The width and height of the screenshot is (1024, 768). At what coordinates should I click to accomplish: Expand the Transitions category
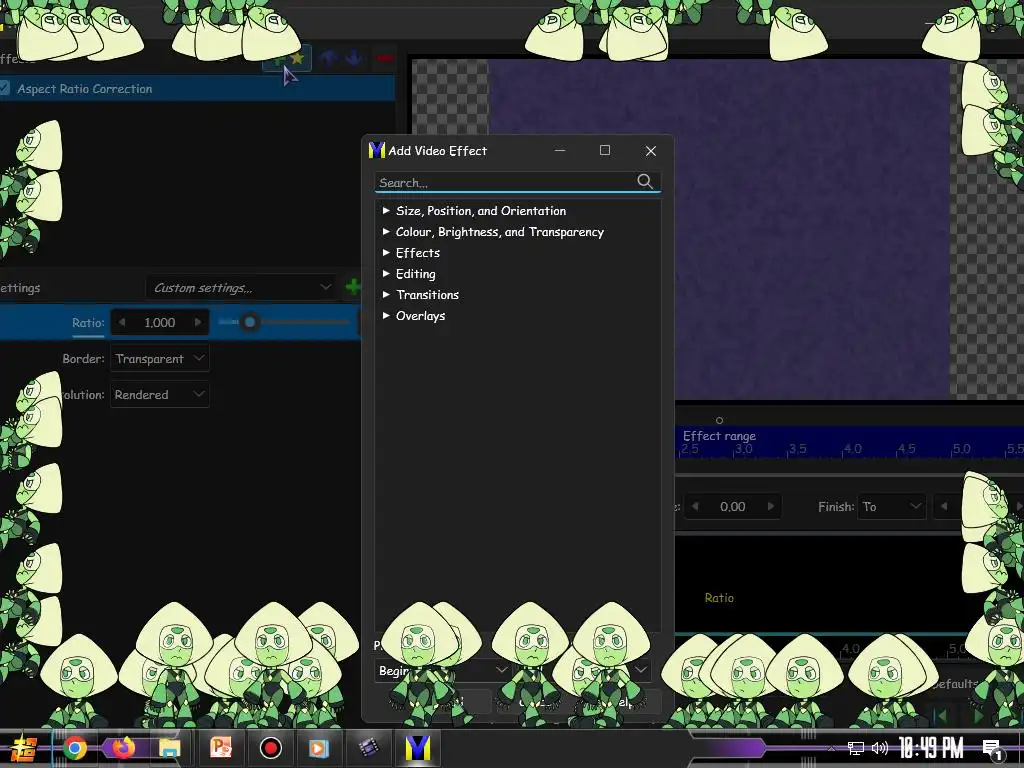tap(386, 294)
